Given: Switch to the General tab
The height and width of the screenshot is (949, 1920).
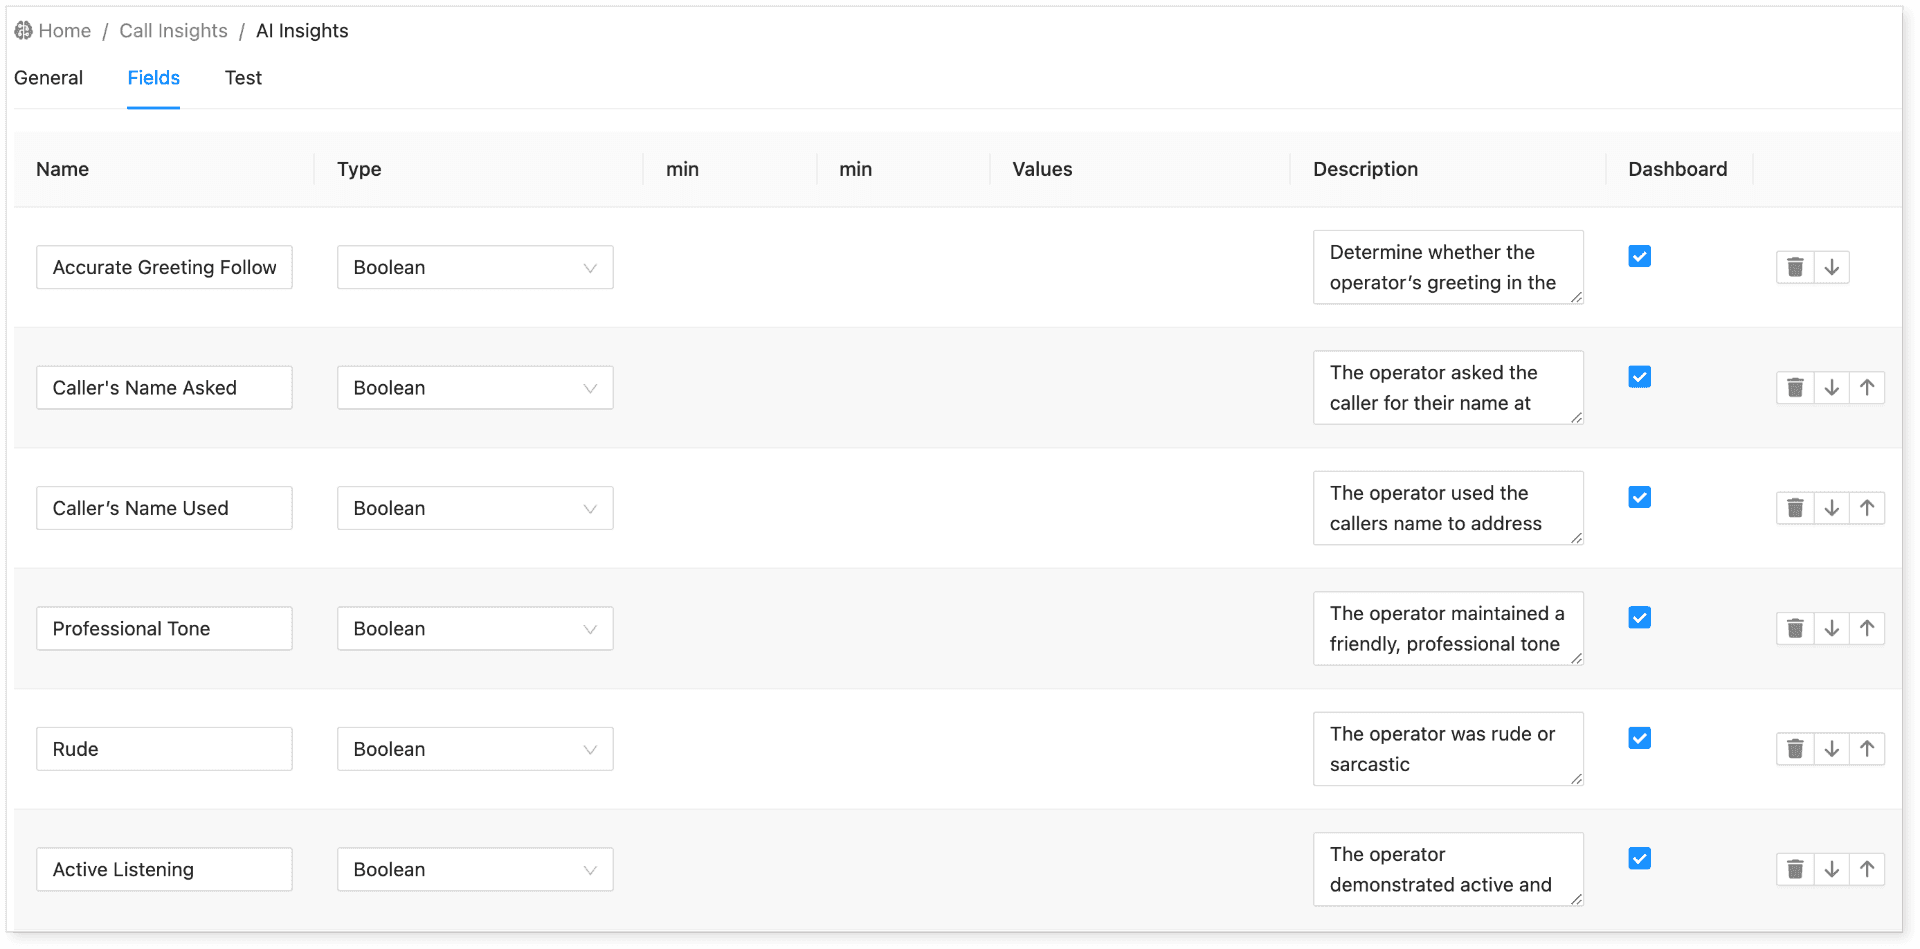Looking at the screenshot, I should click(x=49, y=78).
